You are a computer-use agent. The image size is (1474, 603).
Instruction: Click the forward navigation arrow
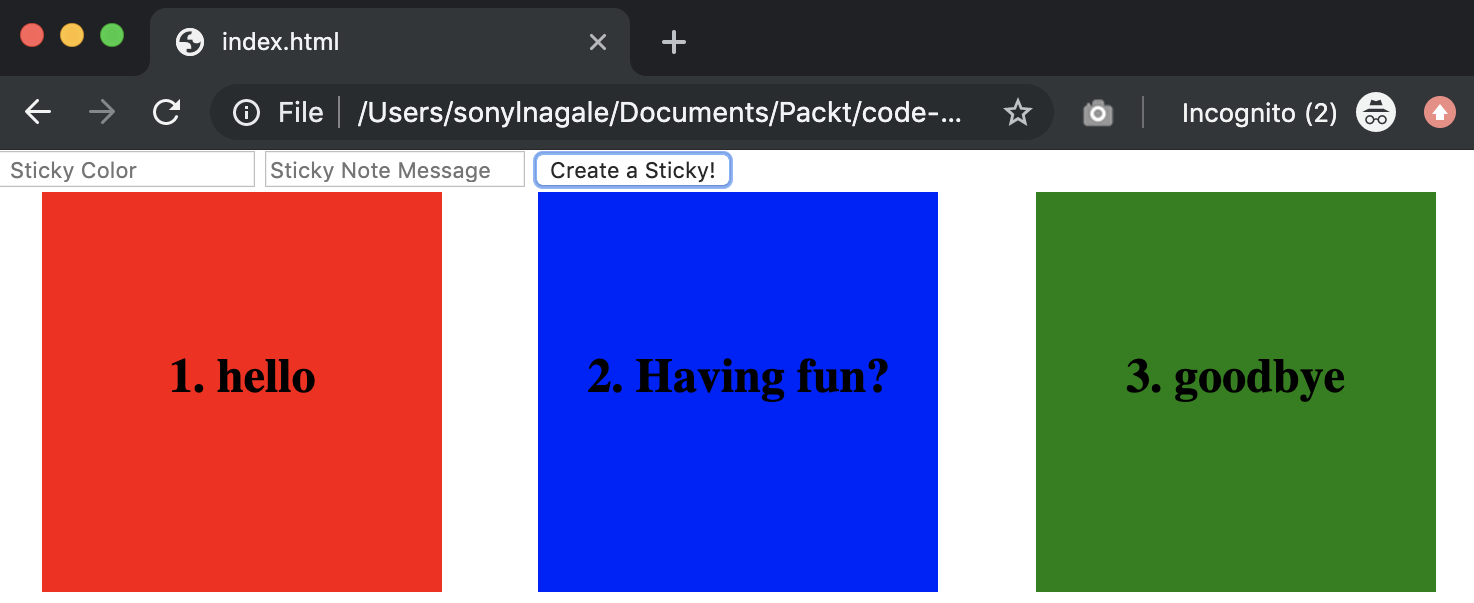[x=102, y=112]
